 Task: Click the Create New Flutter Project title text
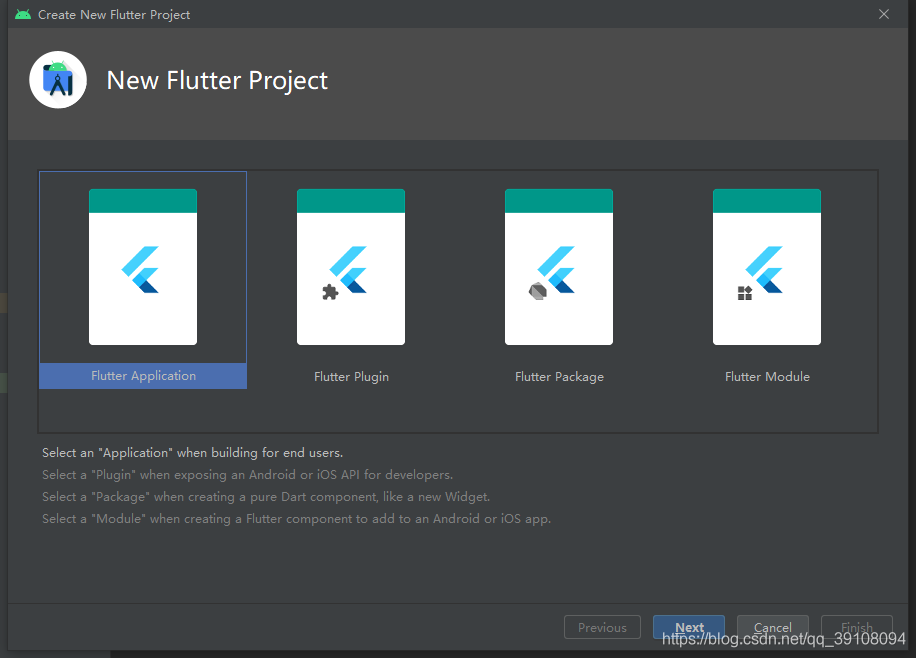tap(114, 15)
